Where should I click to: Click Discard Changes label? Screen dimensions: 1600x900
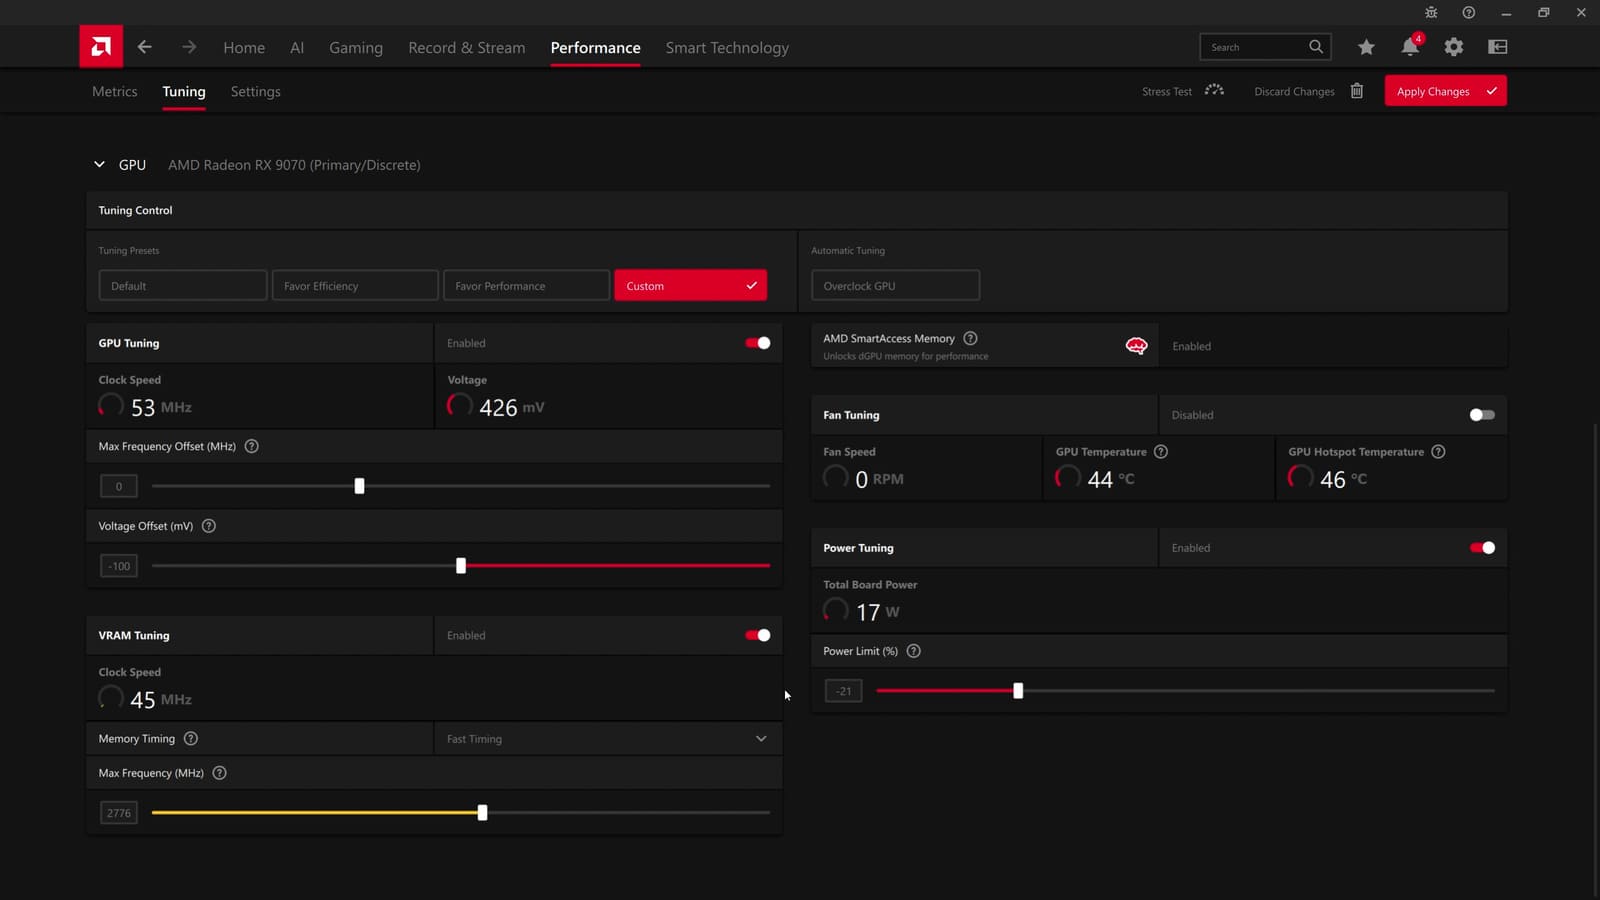[x=1294, y=91]
